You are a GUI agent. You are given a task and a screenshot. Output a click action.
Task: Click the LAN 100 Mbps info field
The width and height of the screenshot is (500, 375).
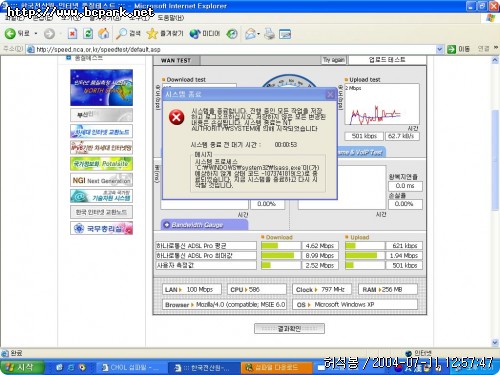[x=192, y=289]
